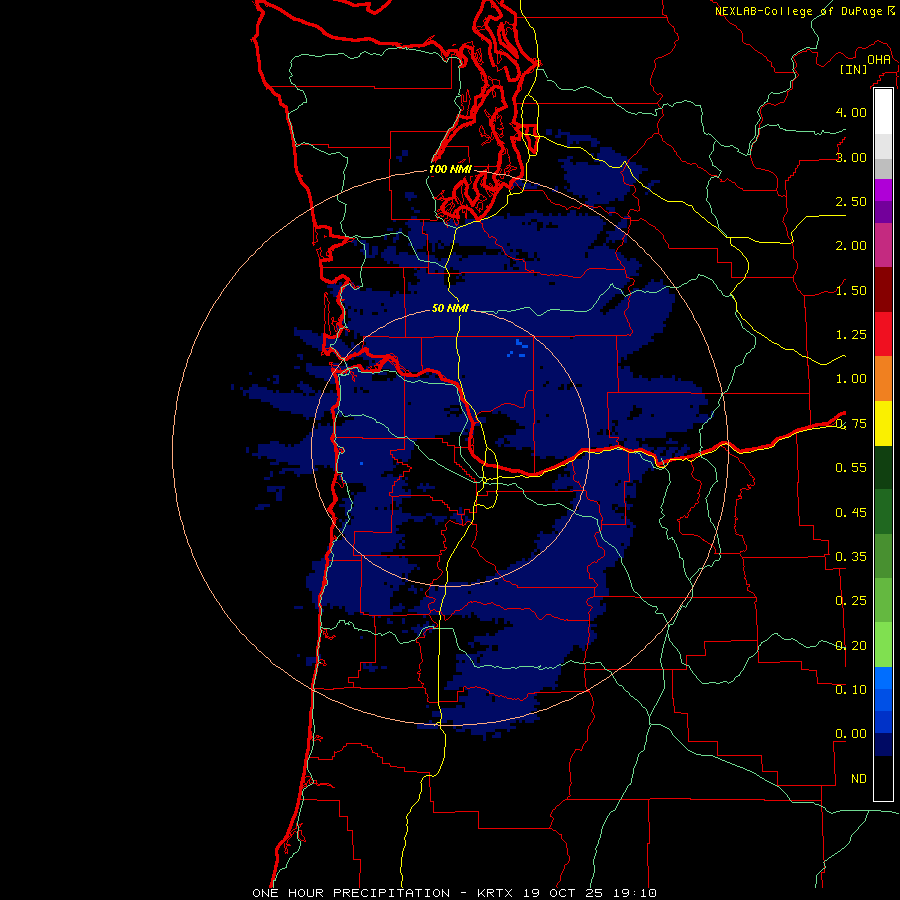
Task: Click the OHA product label
Action: tap(879, 59)
